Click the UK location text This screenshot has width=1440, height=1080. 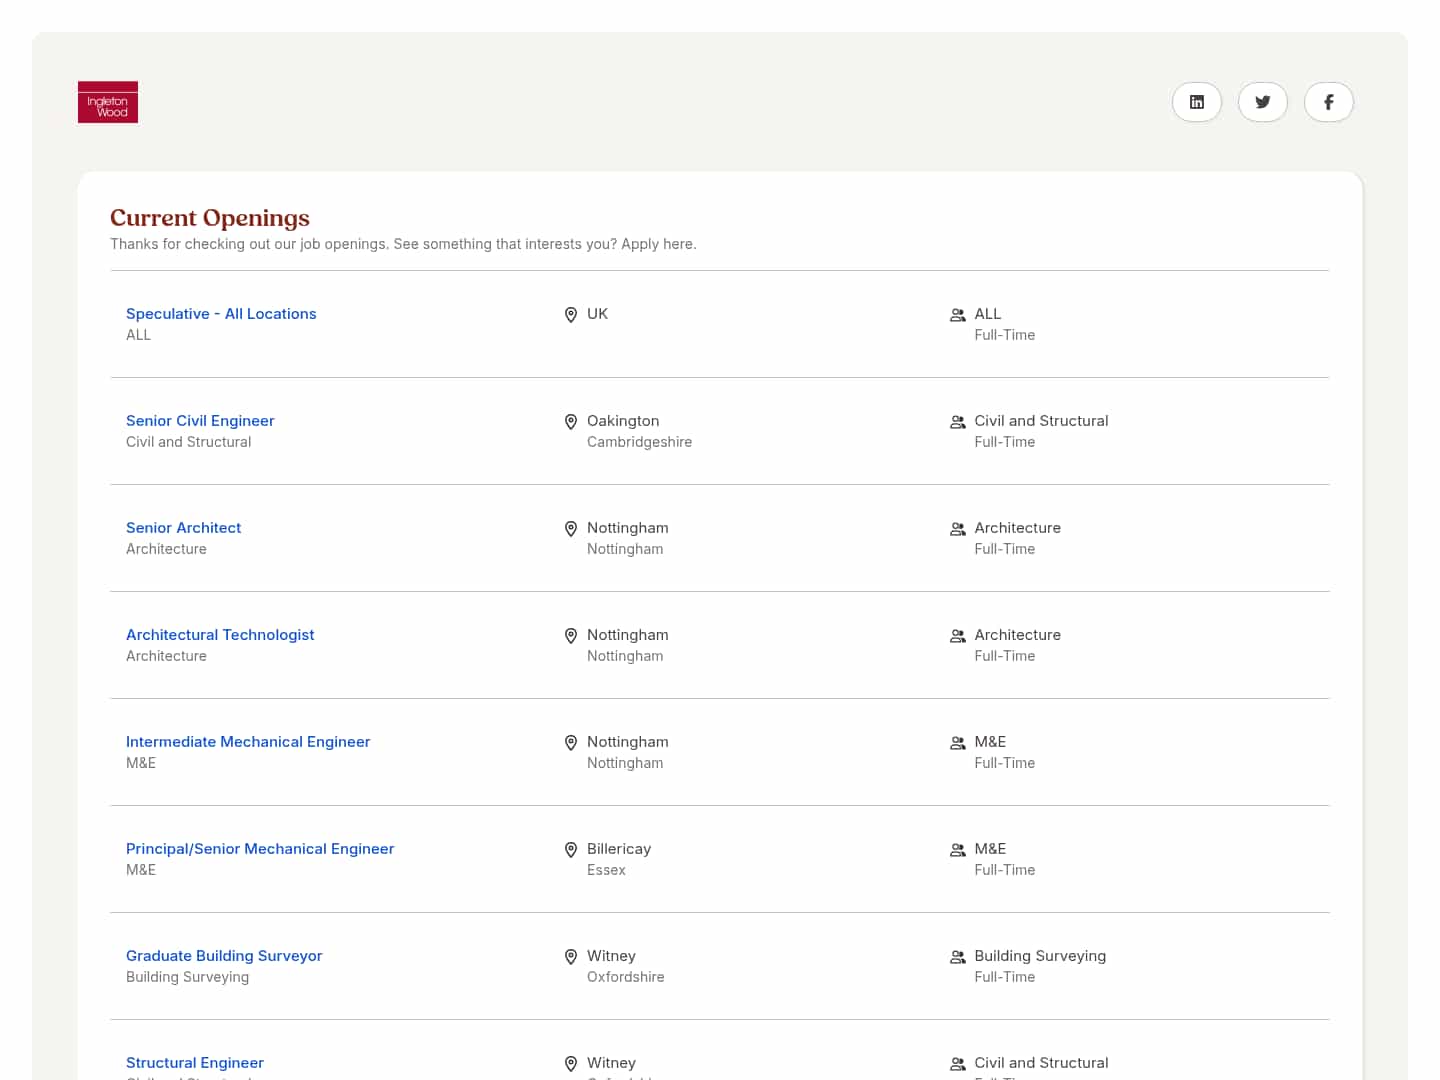[x=597, y=314]
